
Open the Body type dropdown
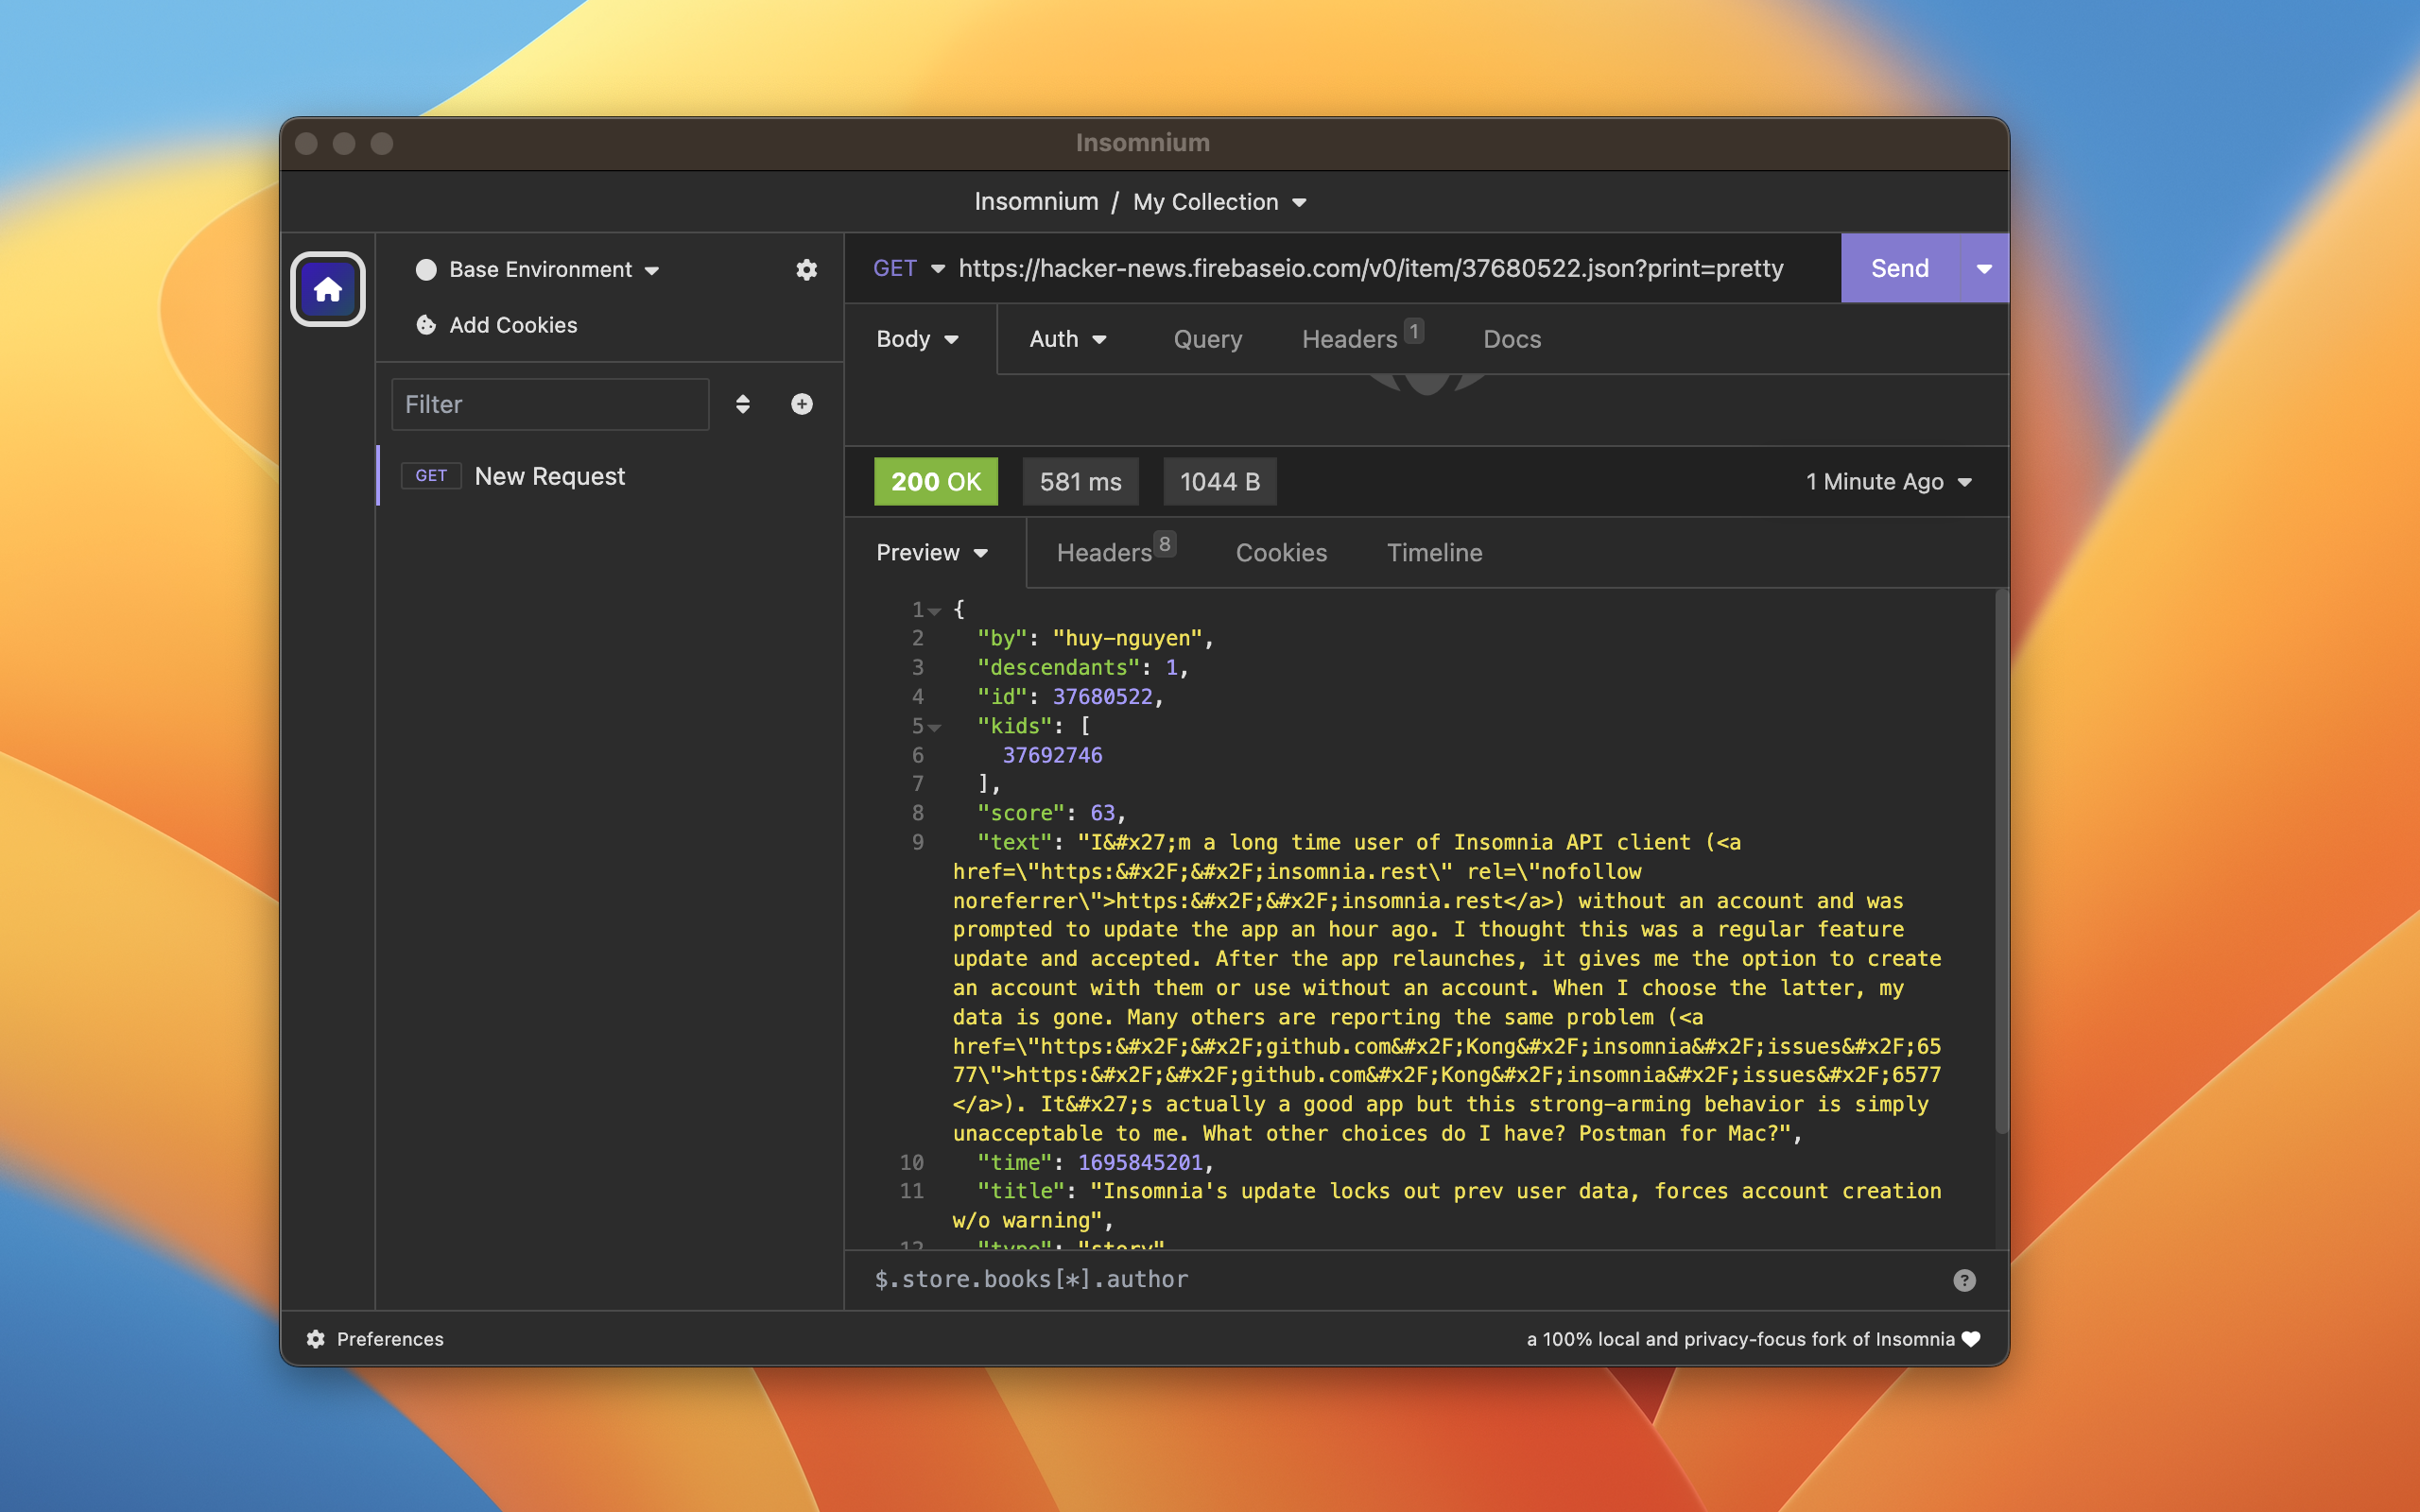[x=917, y=339]
